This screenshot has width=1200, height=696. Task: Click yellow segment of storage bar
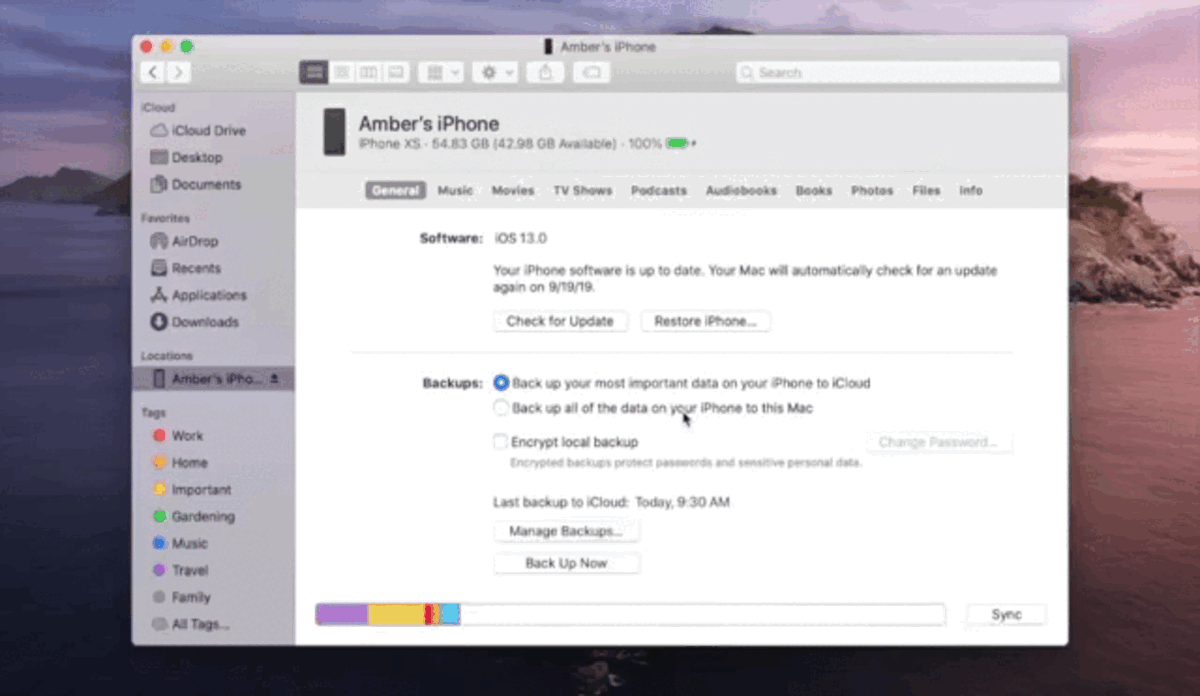point(396,615)
